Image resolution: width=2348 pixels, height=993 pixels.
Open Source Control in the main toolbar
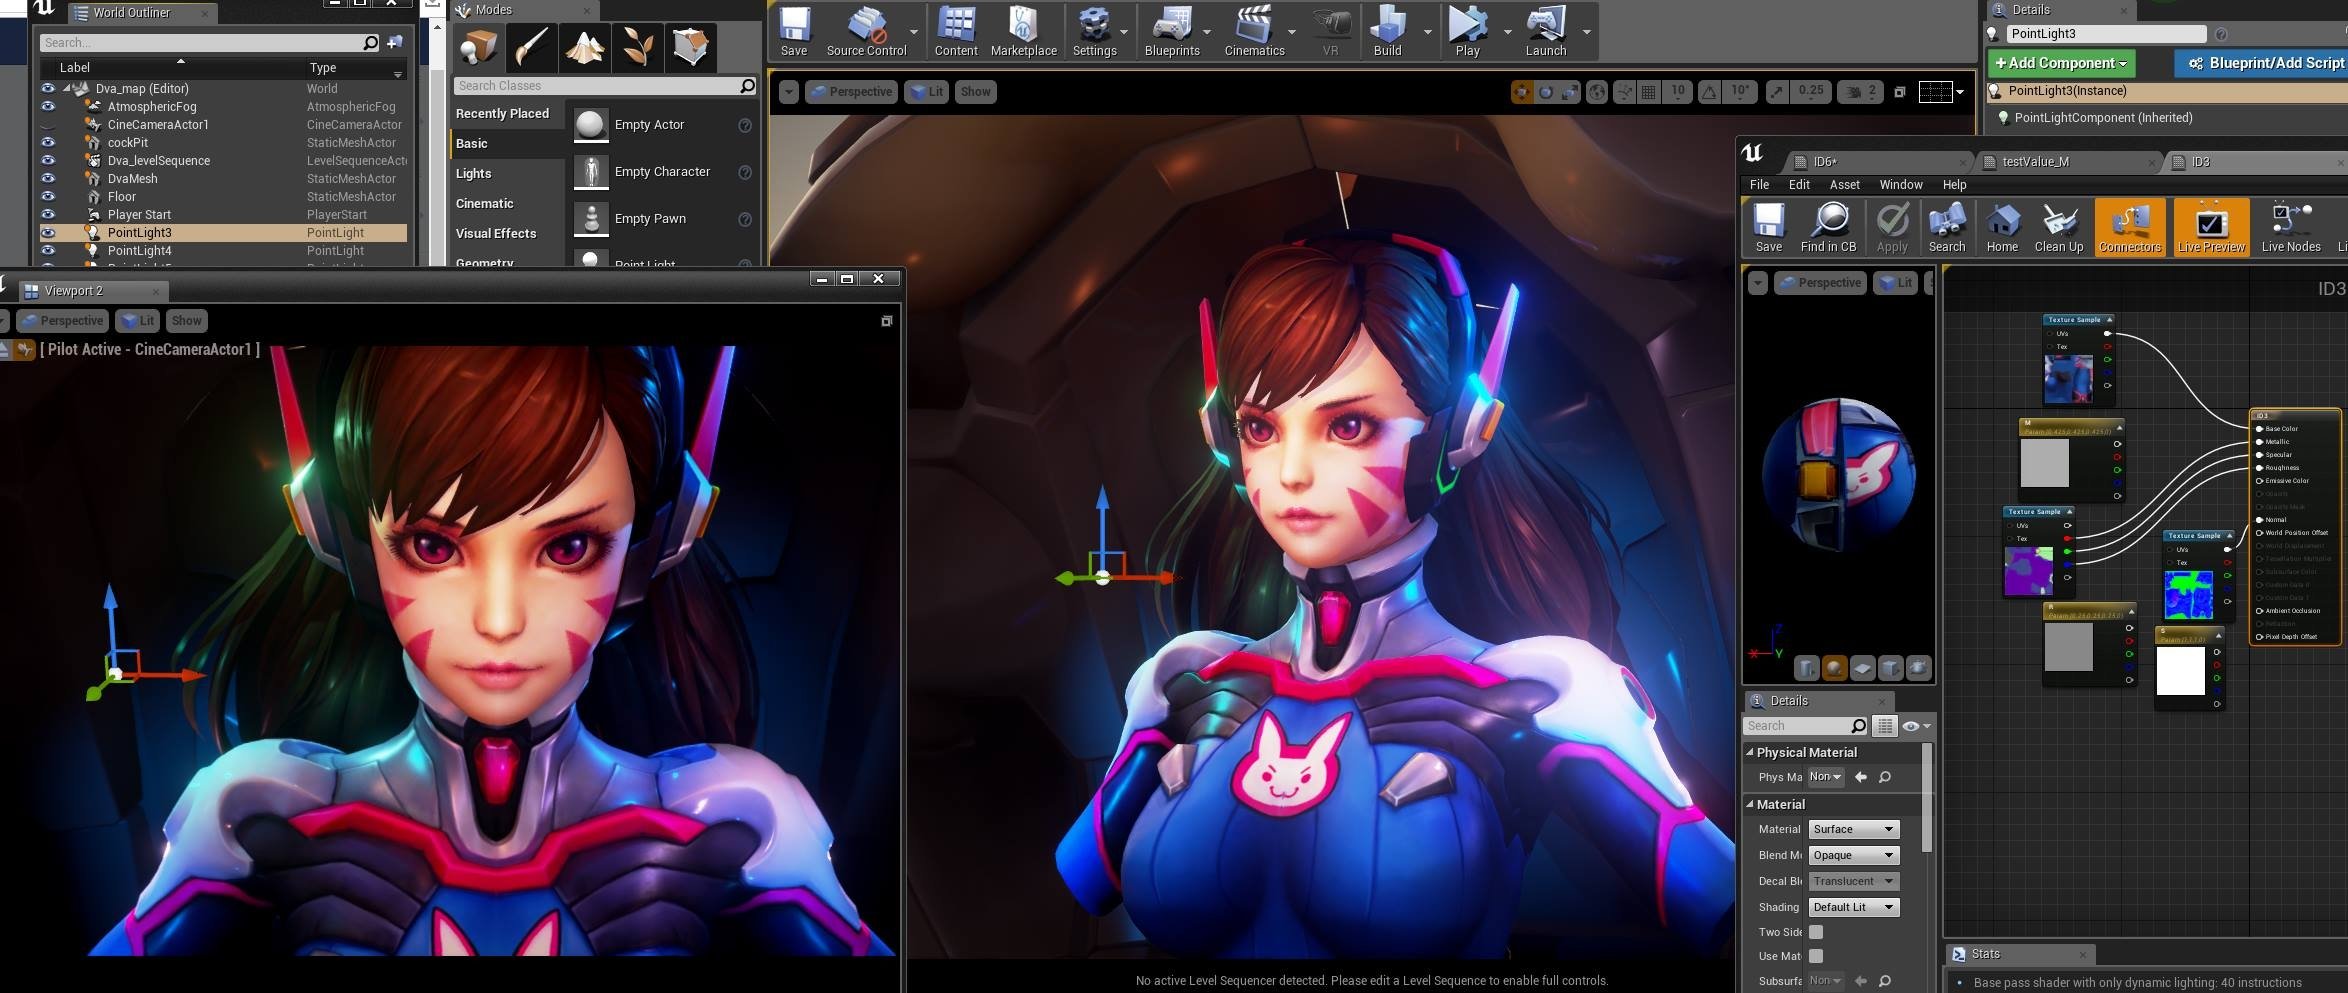[x=866, y=31]
